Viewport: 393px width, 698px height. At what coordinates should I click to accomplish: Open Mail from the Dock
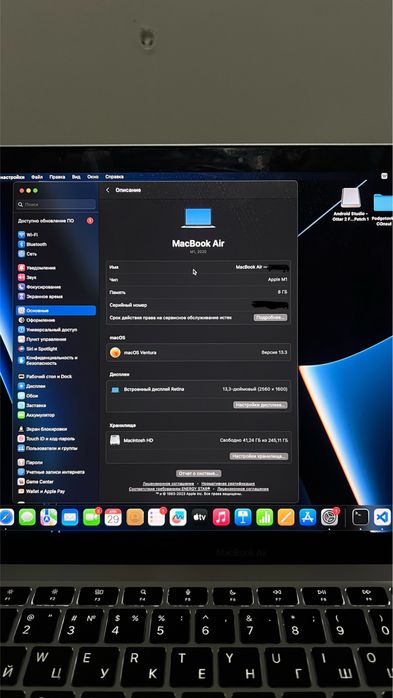(x=70, y=517)
